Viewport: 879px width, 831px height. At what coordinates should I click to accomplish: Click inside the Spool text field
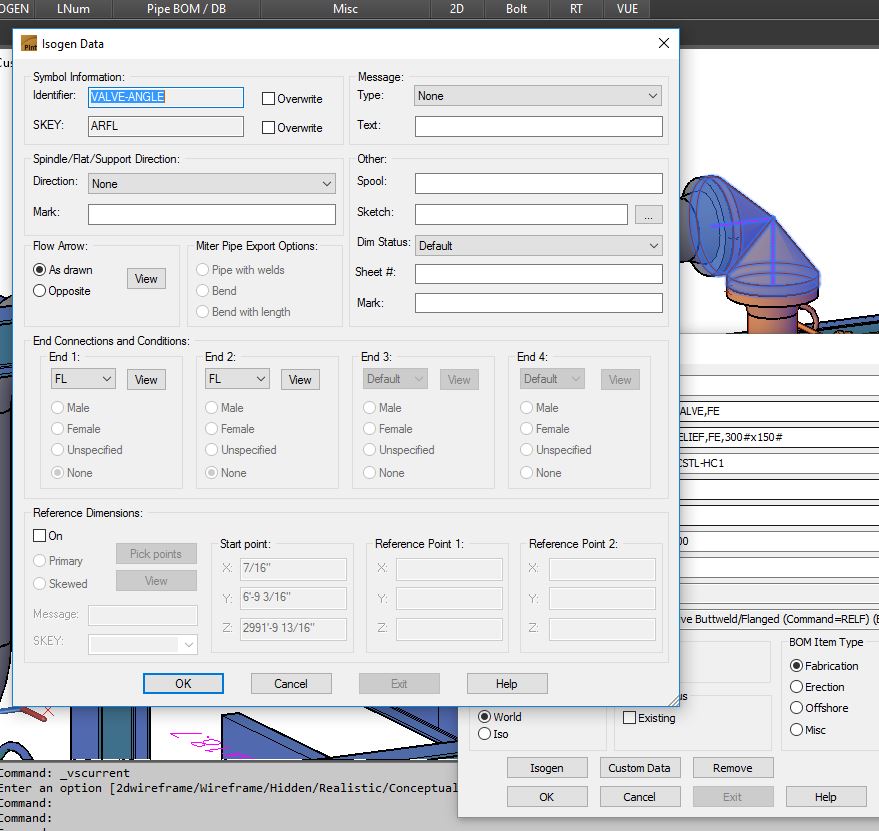pos(539,182)
